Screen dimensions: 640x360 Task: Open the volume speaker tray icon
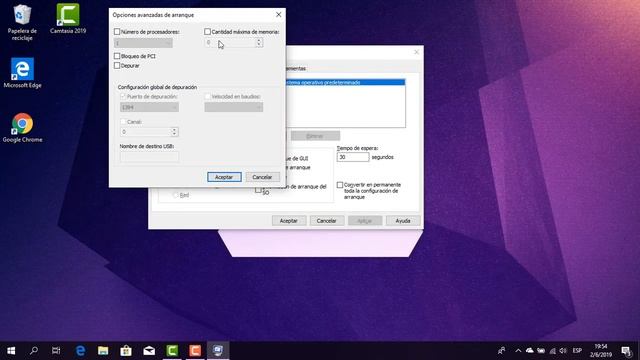pos(563,351)
